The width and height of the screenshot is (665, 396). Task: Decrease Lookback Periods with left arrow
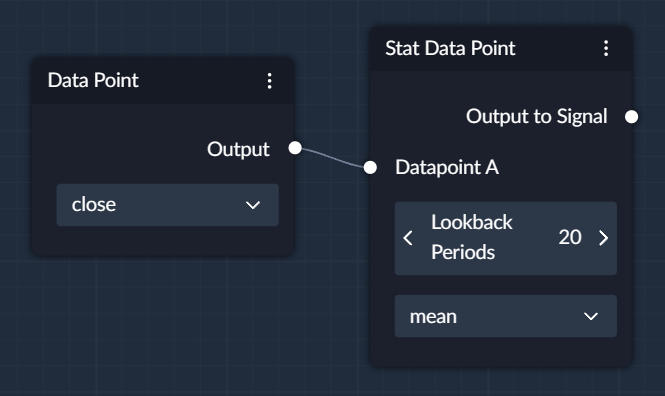[408, 238]
